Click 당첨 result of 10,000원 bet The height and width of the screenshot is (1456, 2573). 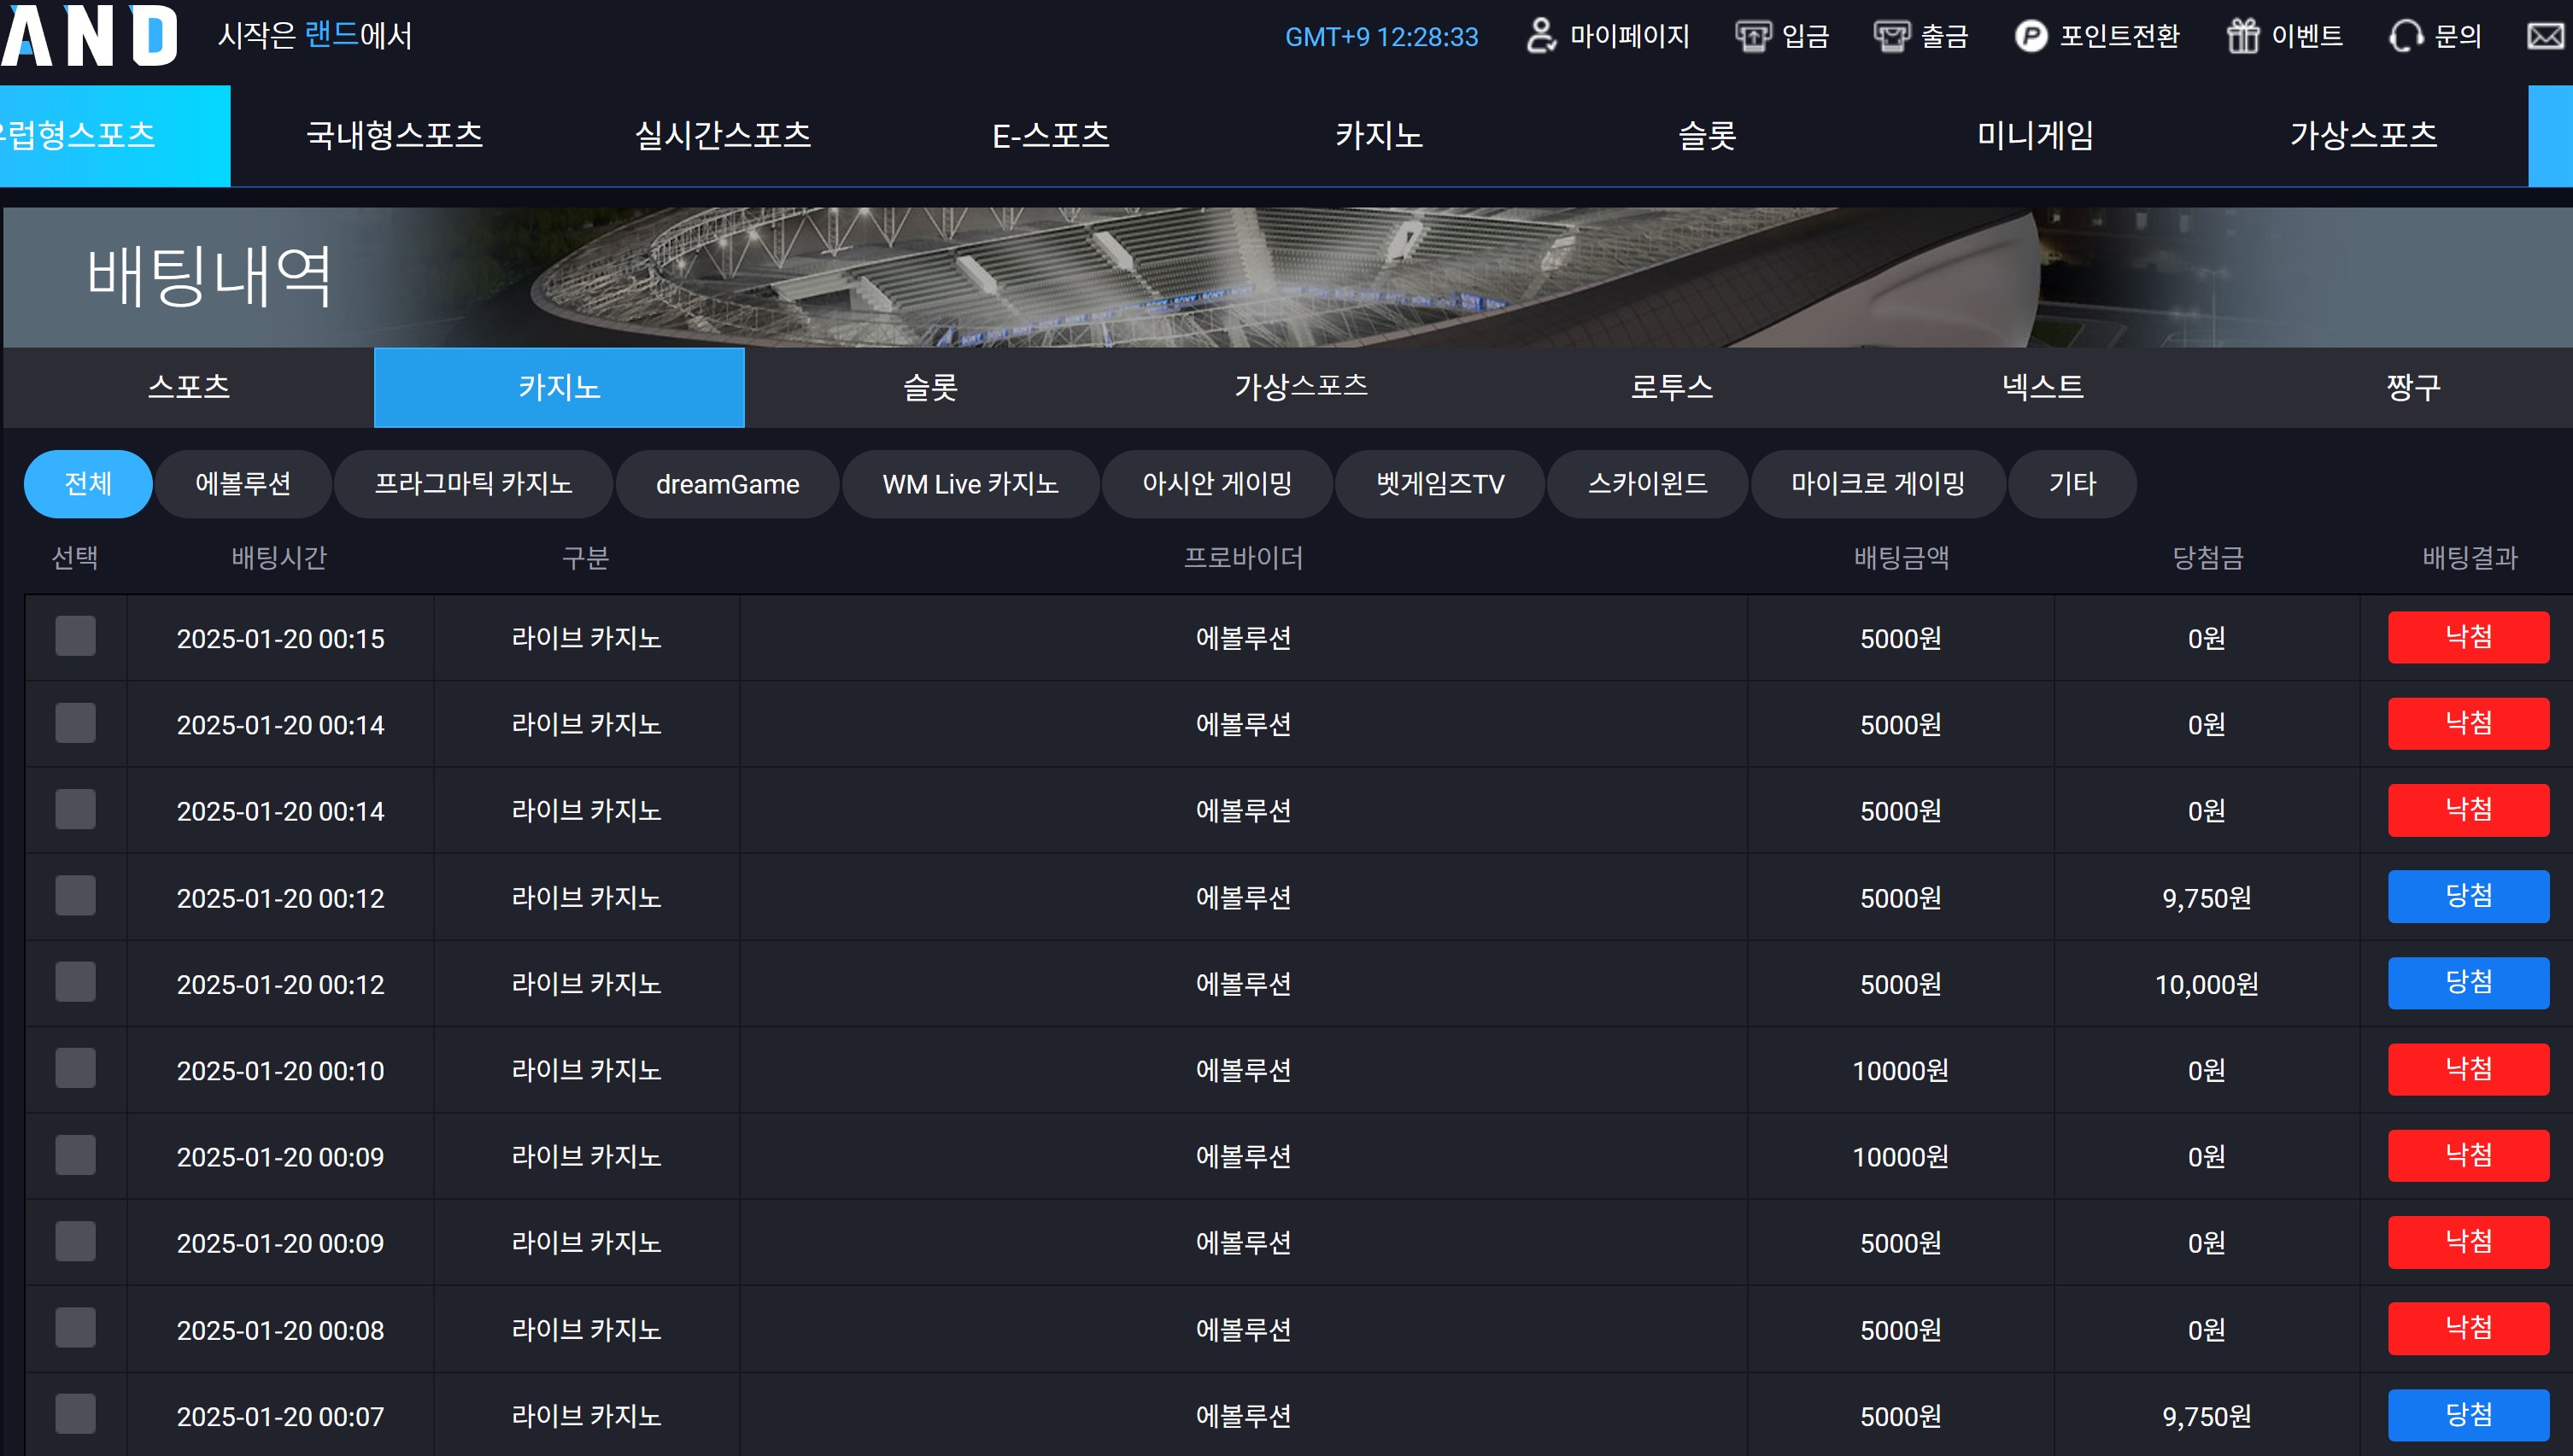coord(2468,983)
